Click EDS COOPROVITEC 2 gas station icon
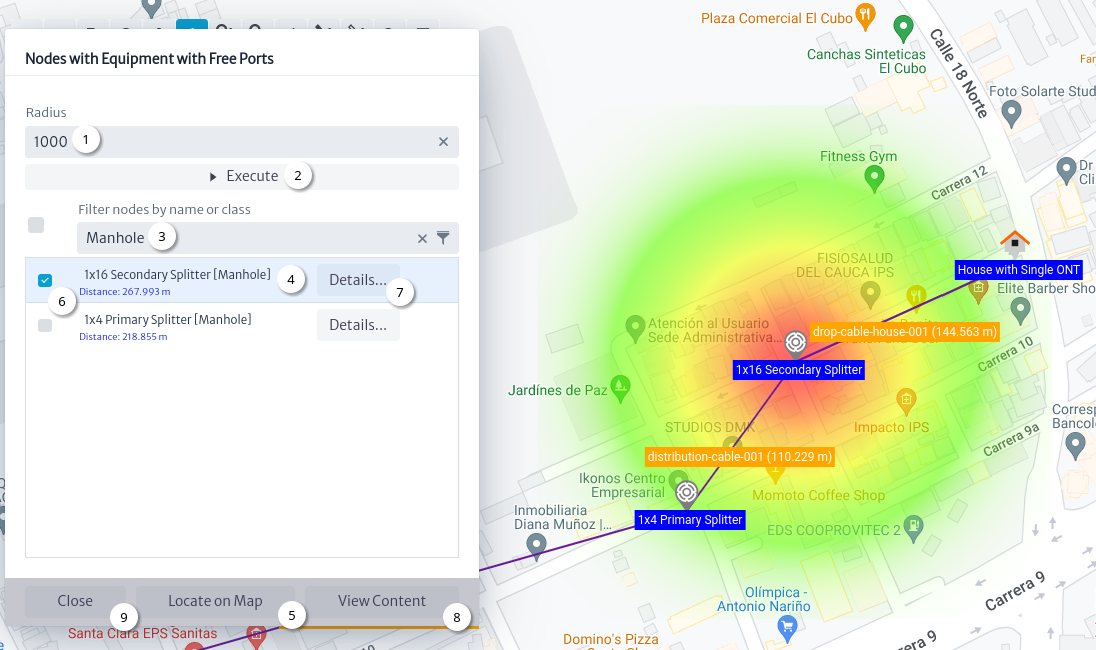 pyautogui.click(x=913, y=528)
